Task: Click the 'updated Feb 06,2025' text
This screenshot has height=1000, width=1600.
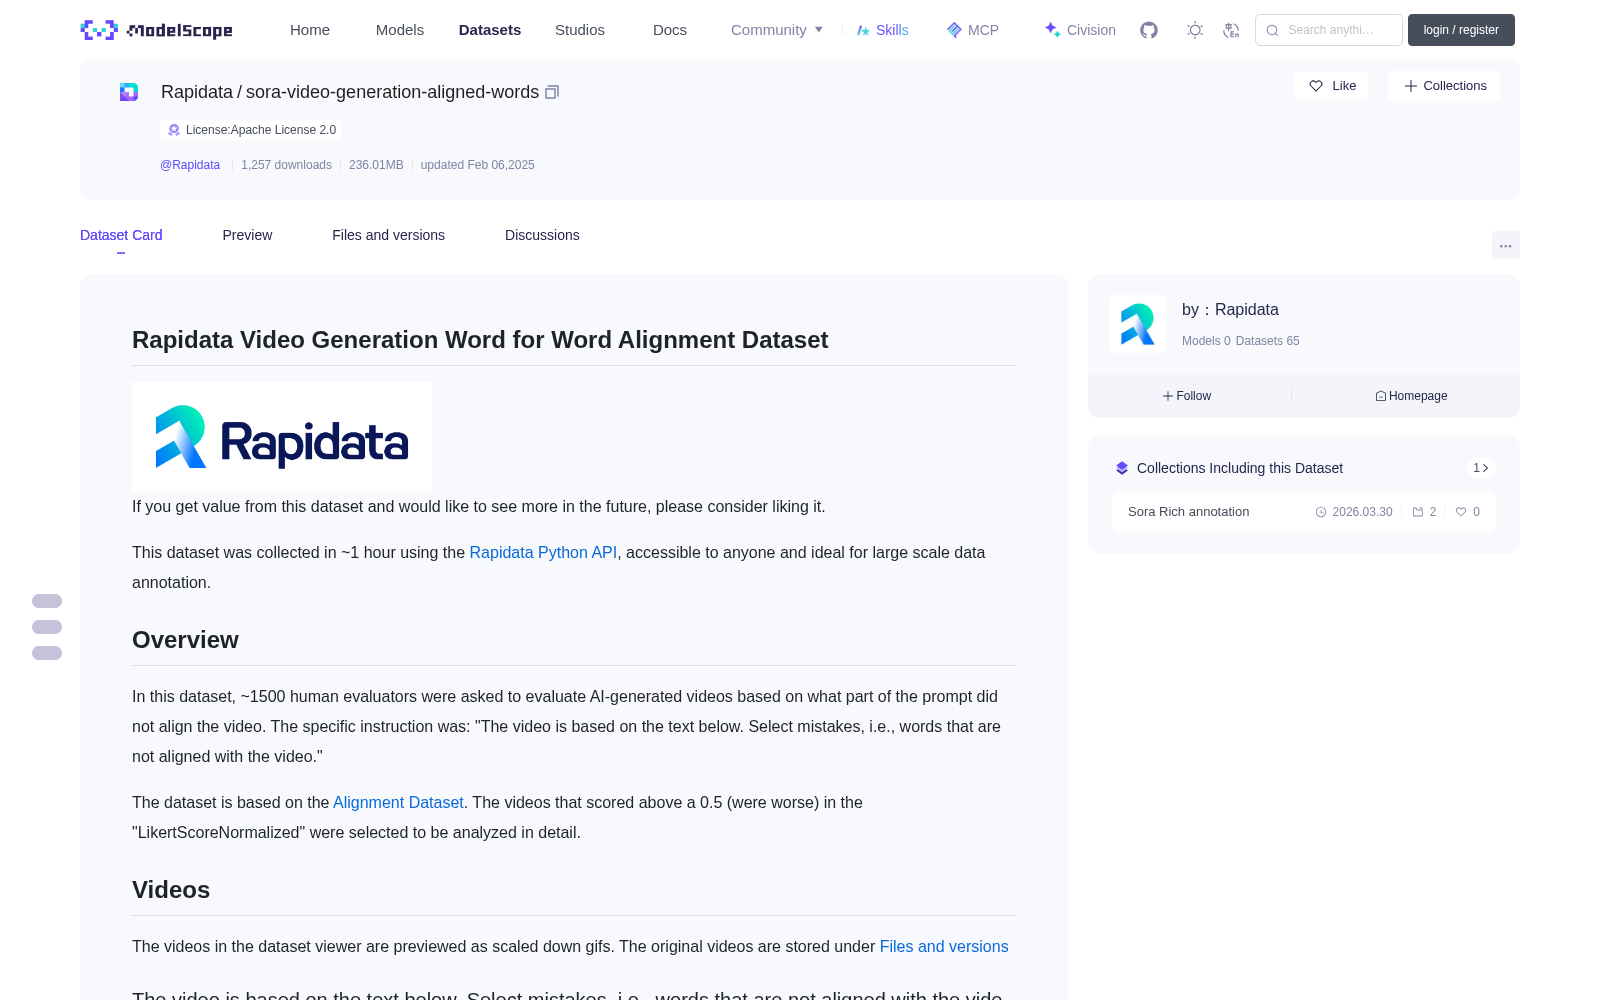Action: (x=477, y=165)
